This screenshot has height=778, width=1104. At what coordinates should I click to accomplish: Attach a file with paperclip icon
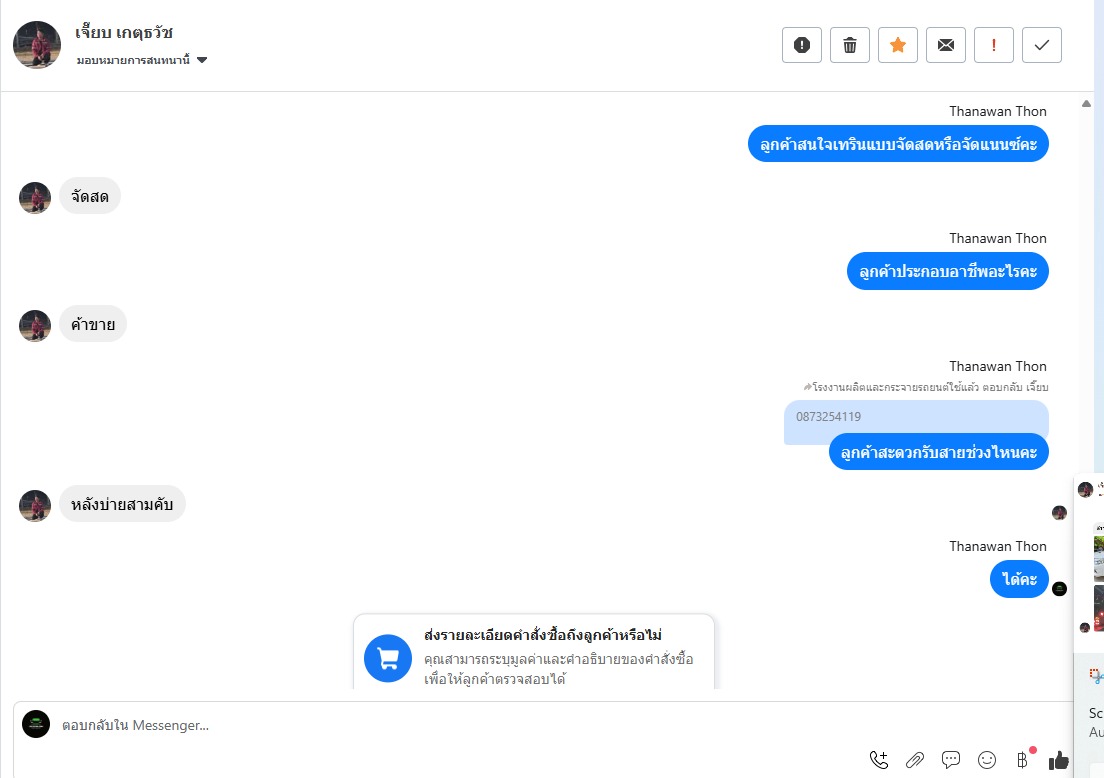click(x=915, y=760)
